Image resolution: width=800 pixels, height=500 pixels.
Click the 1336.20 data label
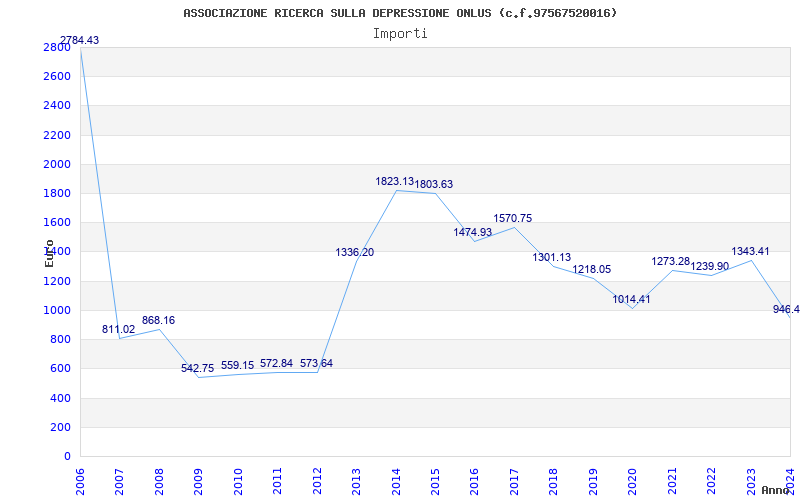(x=355, y=252)
